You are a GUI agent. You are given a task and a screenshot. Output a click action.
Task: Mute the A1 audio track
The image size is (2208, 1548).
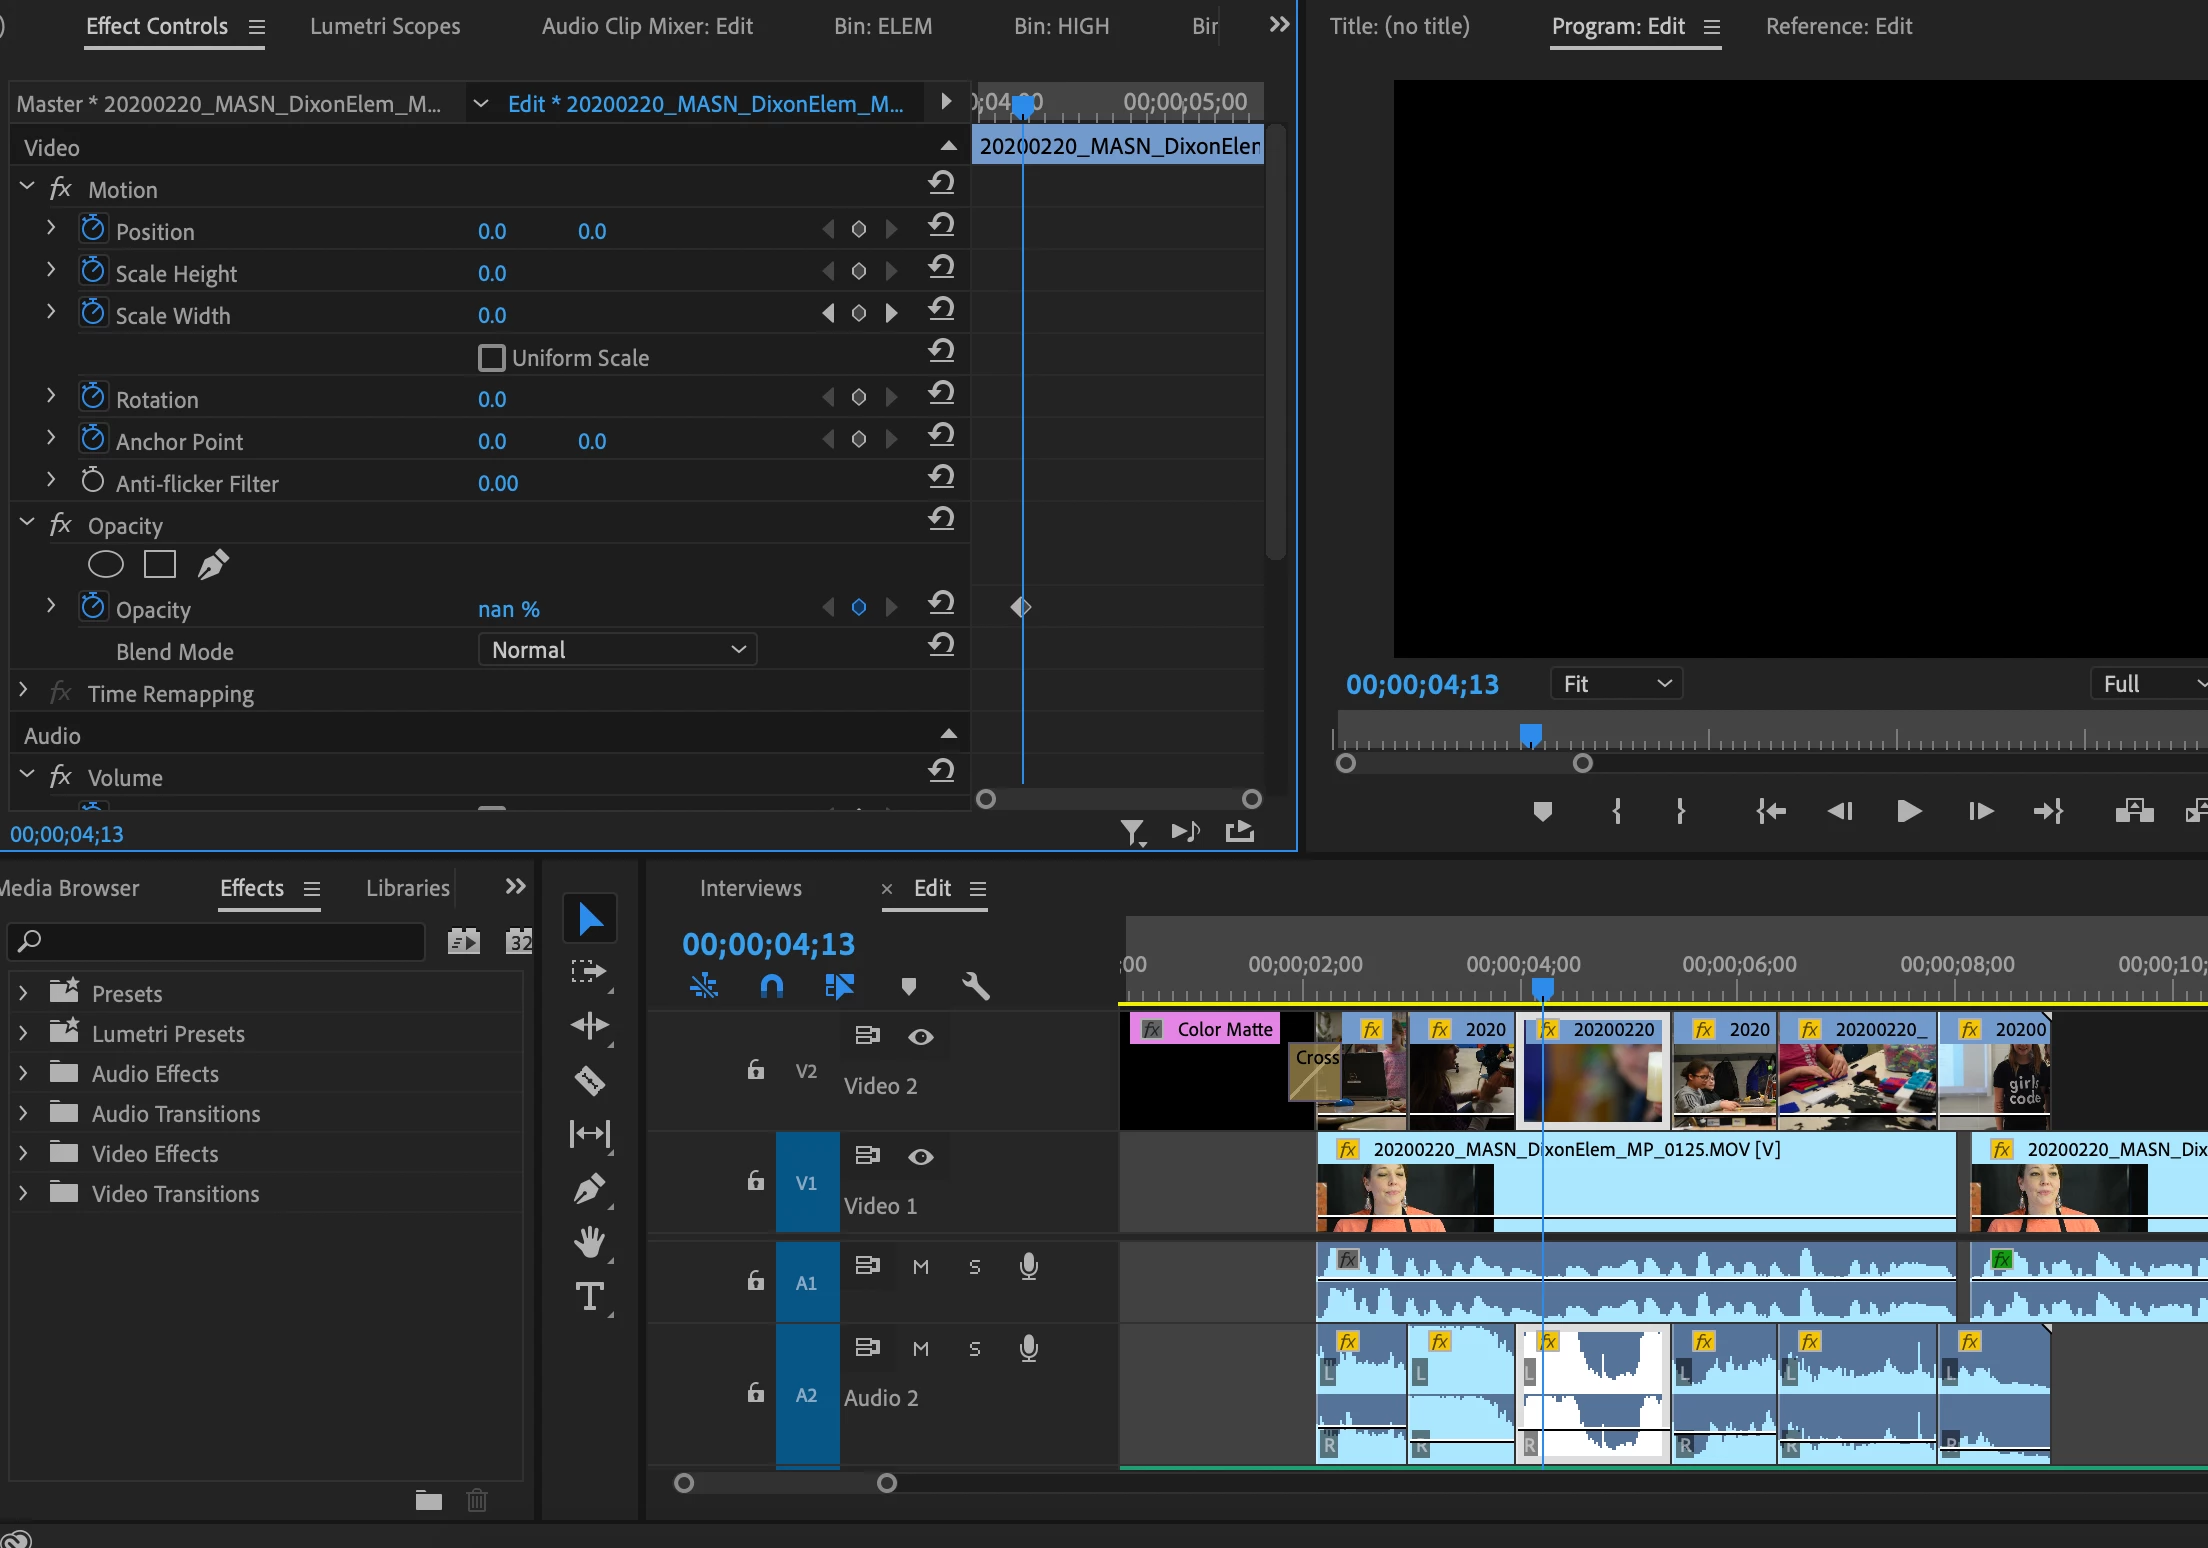(x=920, y=1267)
